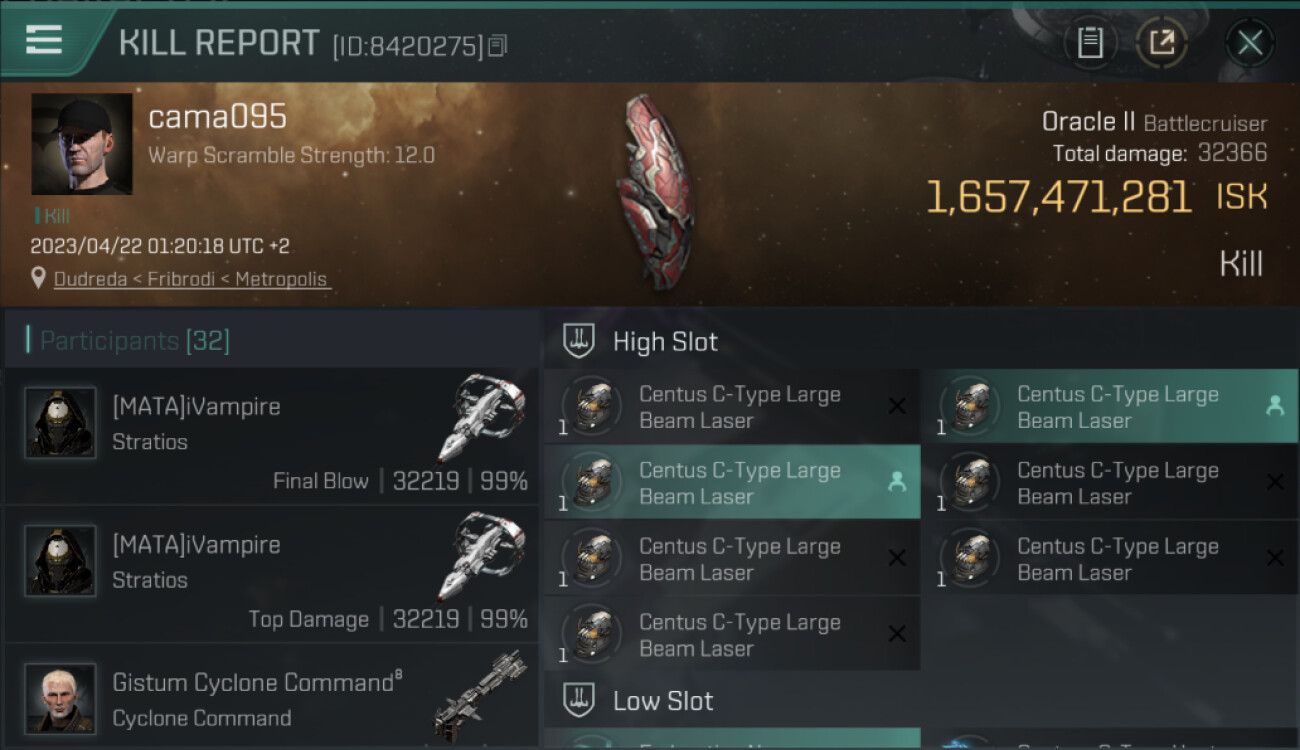Click the location pin icon

38,278
